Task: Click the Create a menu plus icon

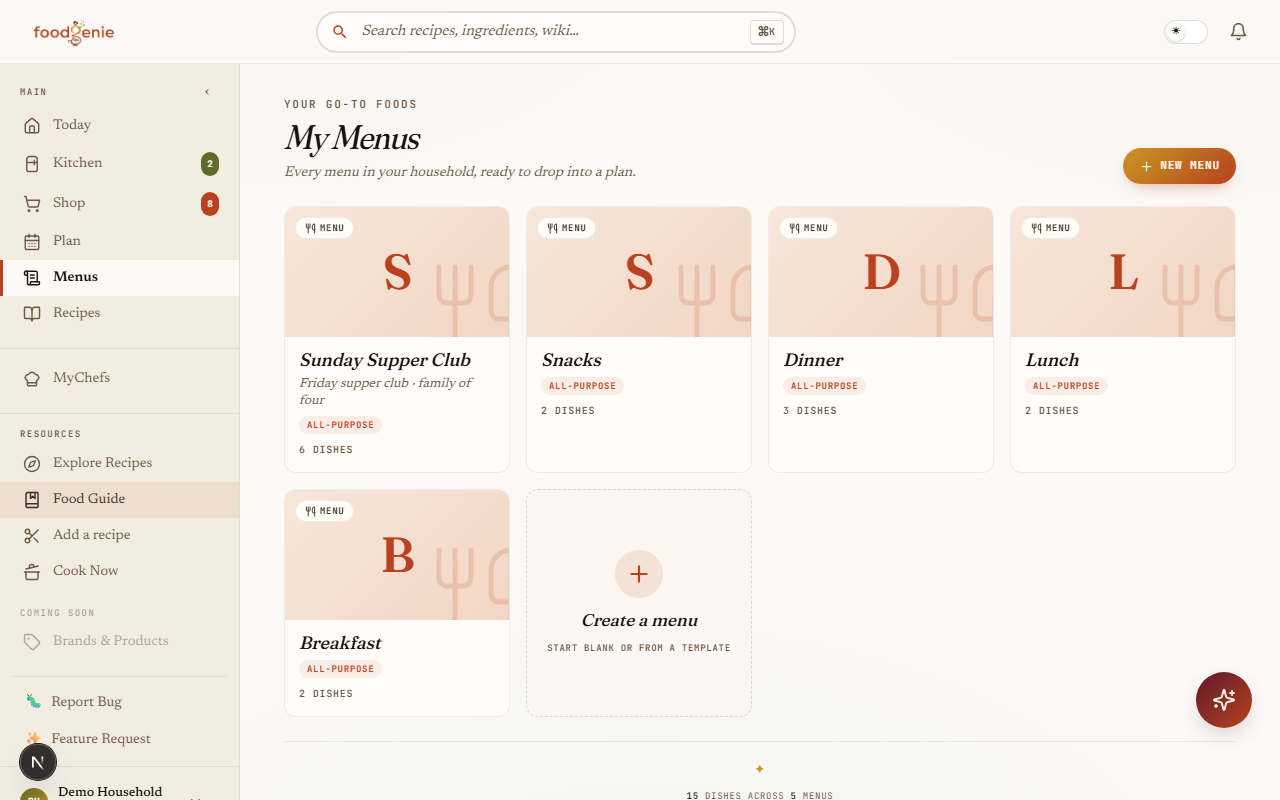Action: tap(639, 574)
